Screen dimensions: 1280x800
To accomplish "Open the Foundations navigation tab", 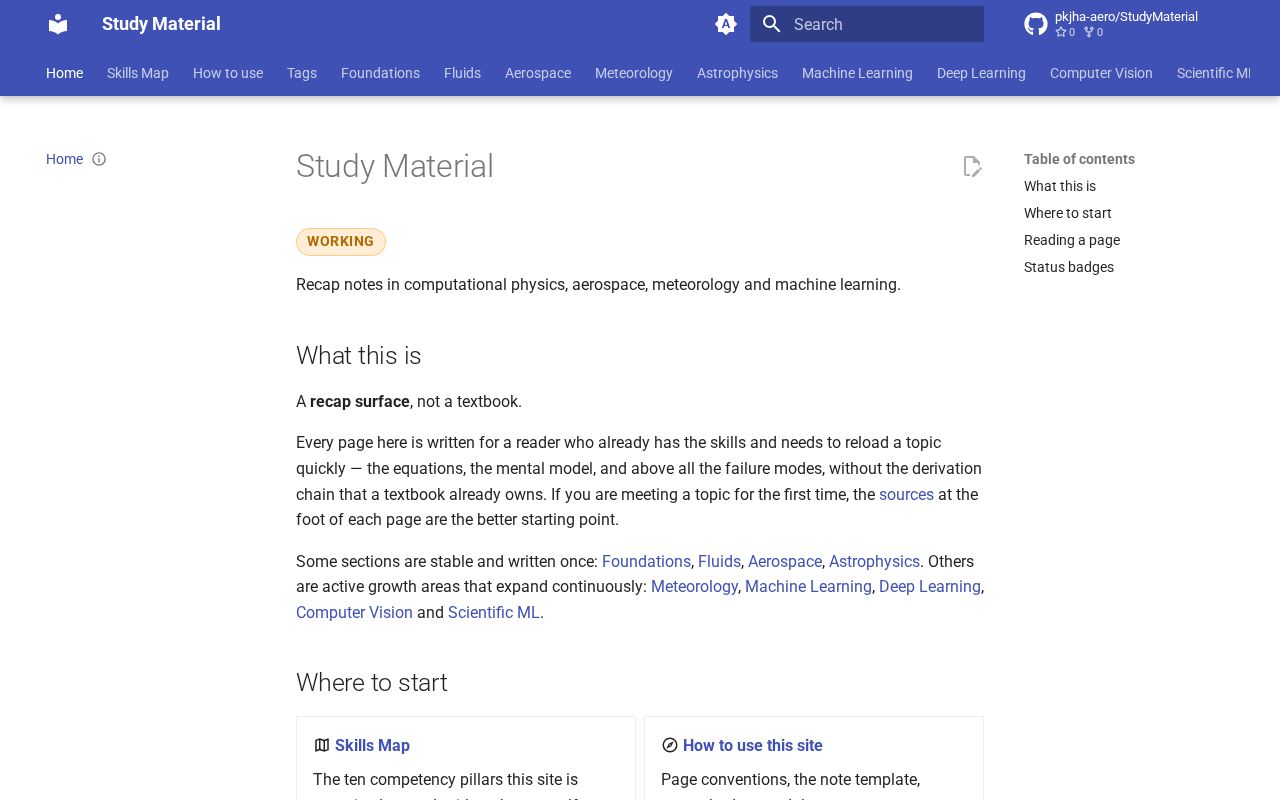I will pos(380,73).
